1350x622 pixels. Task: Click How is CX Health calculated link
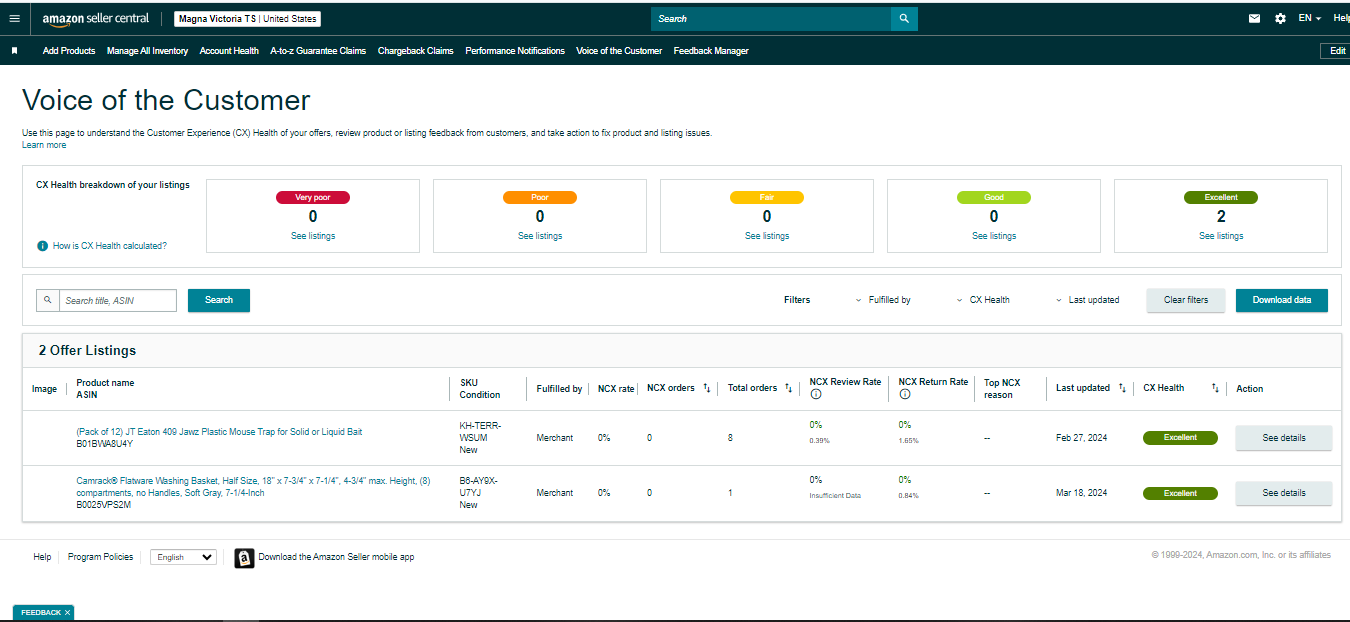[x=110, y=246]
